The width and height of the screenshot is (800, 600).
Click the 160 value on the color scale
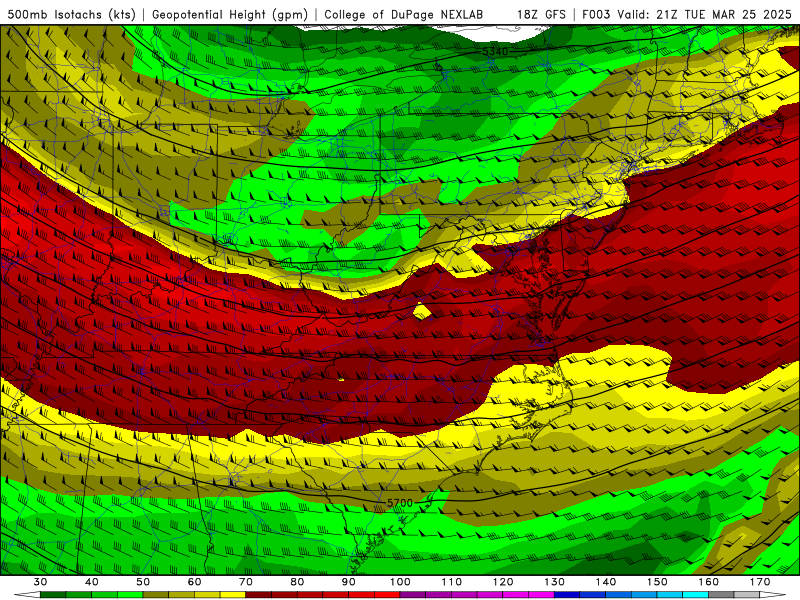[709, 582]
